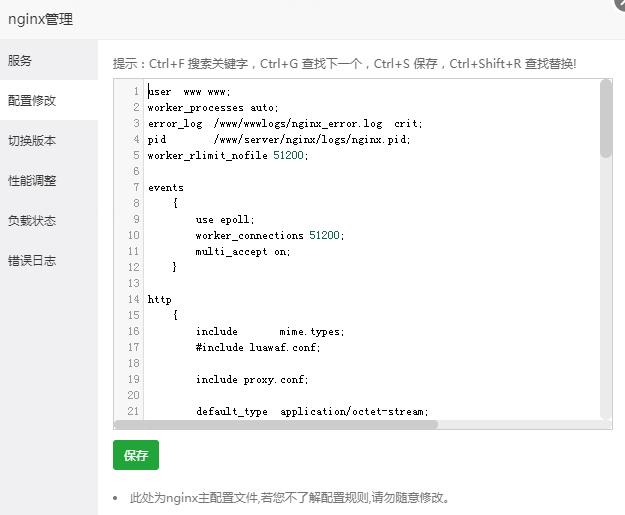Click line number 7 in the gutter
Image resolution: width=625 pixels, height=515 pixels.
(x=136, y=172)
